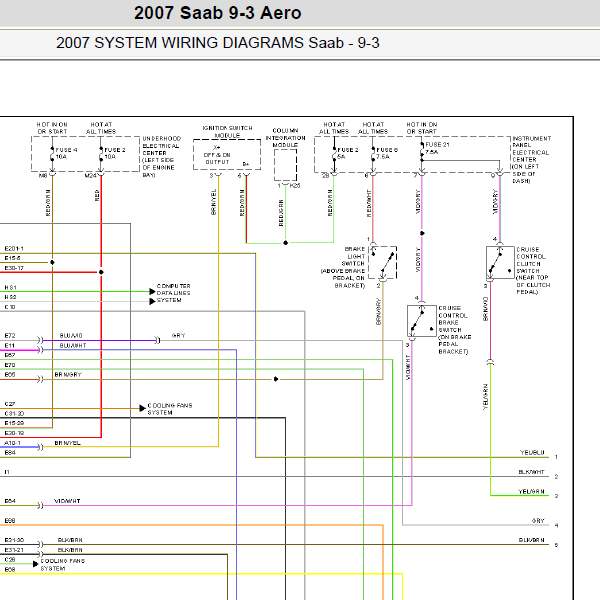This screenshot has width=600, height=600.
Task: Click the E31-21 connector label
Action: 14,550
